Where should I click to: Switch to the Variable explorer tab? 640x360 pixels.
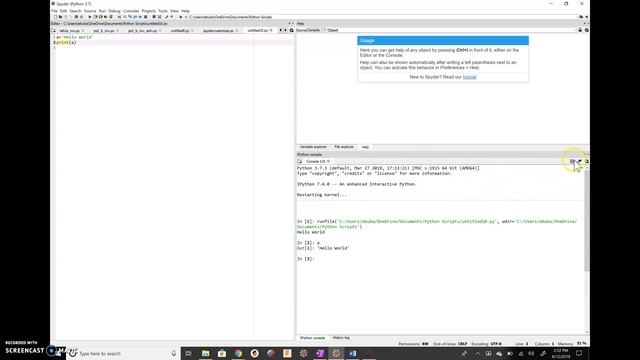(313, 147)
